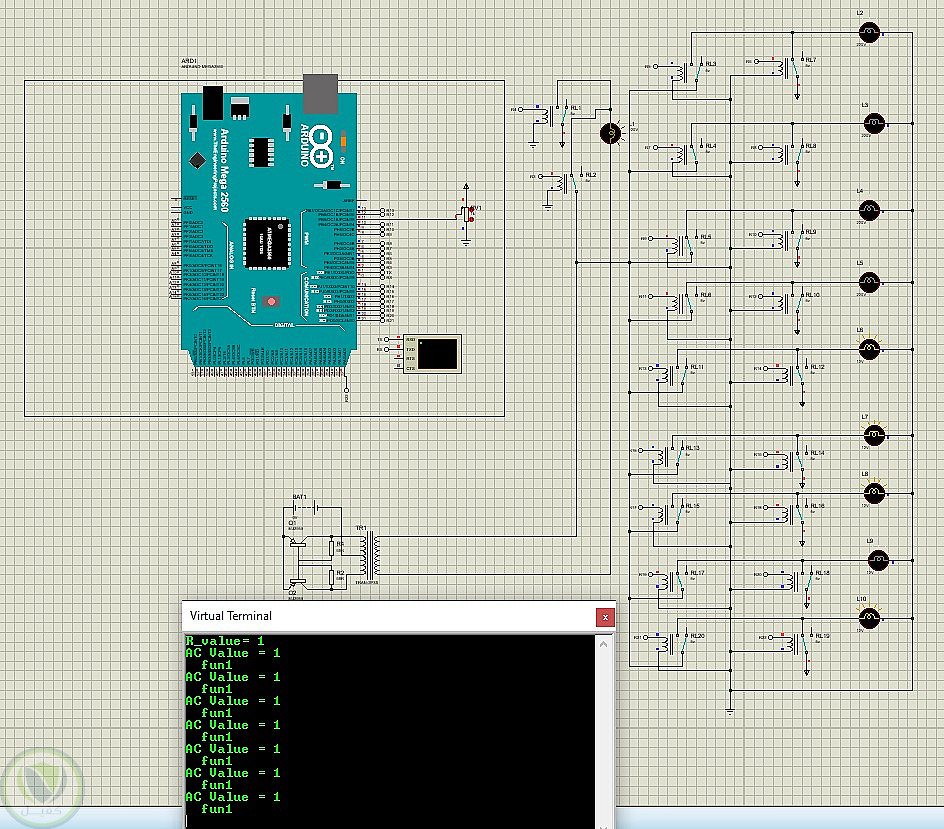Click the USB connector on the Arduino board

coord(320,93)
